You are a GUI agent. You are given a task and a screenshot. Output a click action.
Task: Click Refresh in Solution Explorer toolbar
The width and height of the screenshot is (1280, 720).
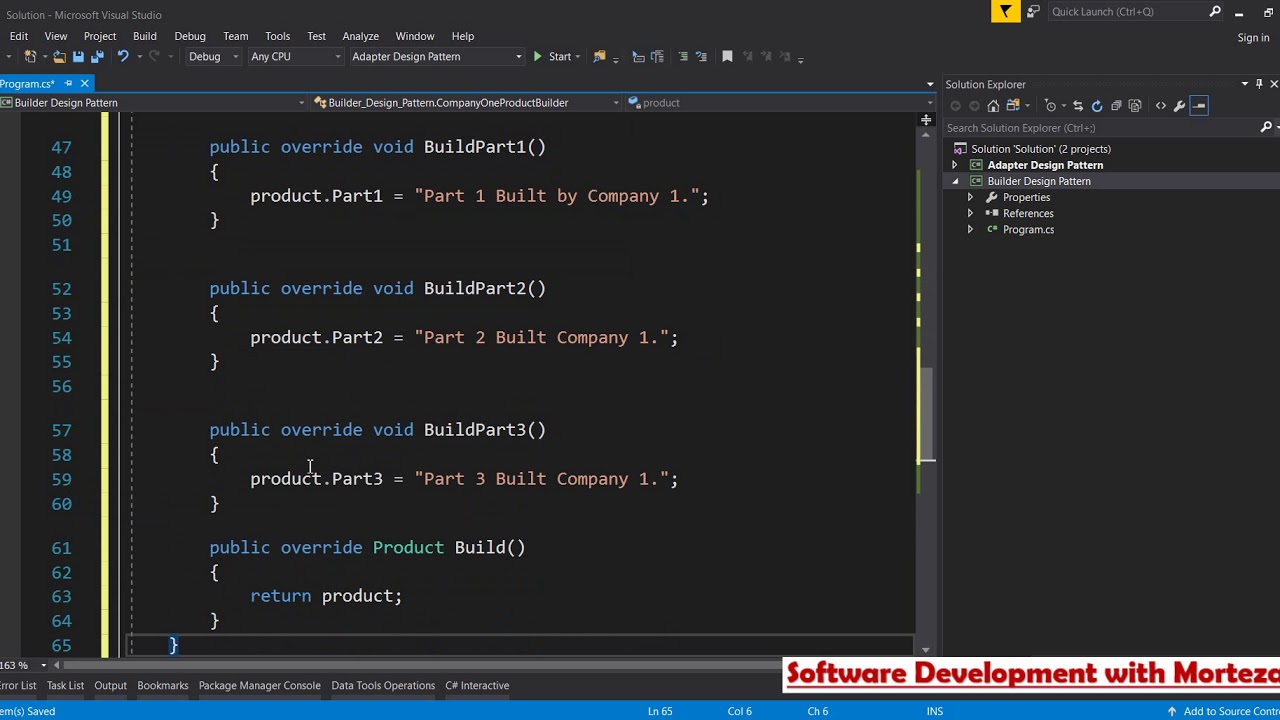[x=1097, y=106]
